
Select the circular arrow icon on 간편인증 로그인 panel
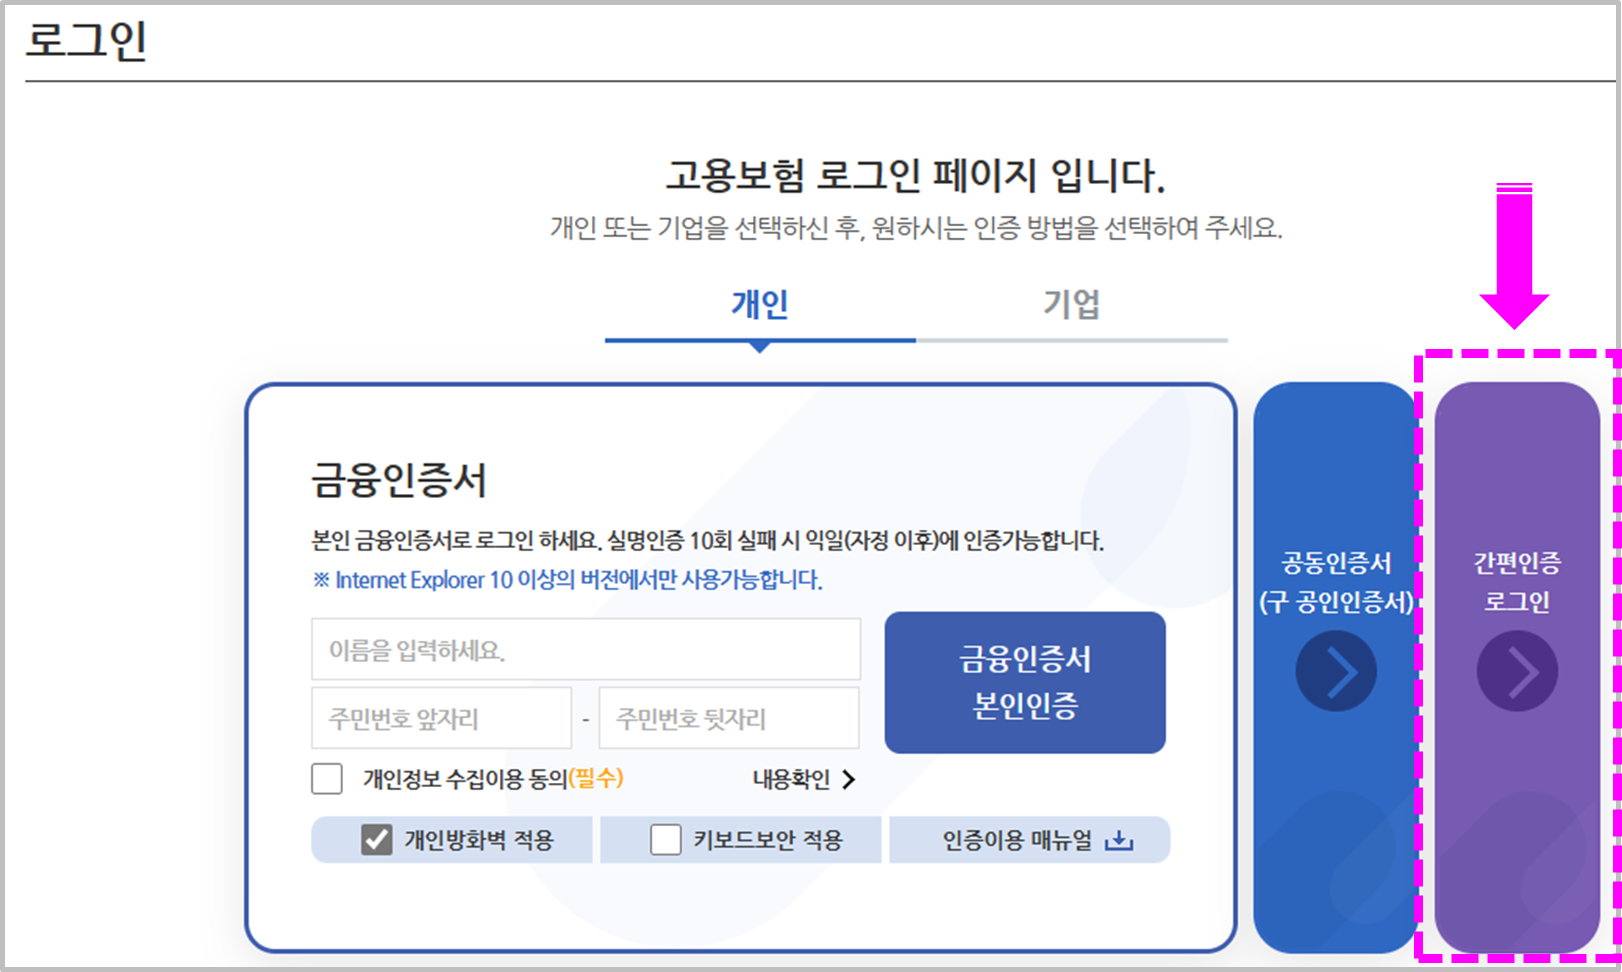(x=1517, y=670)
